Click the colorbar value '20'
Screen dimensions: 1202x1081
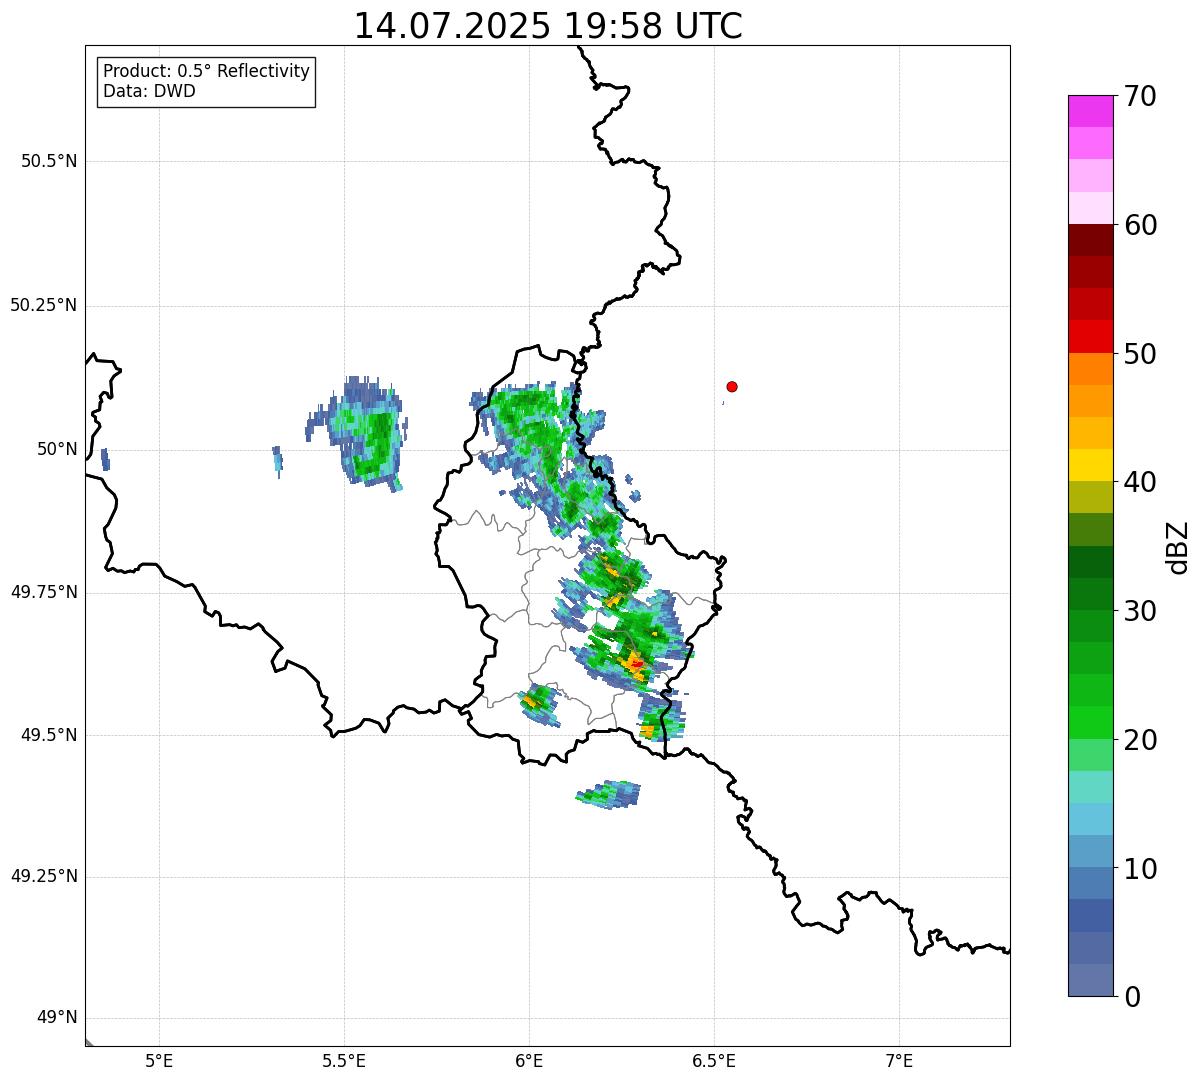click(x=1140, y=740)
